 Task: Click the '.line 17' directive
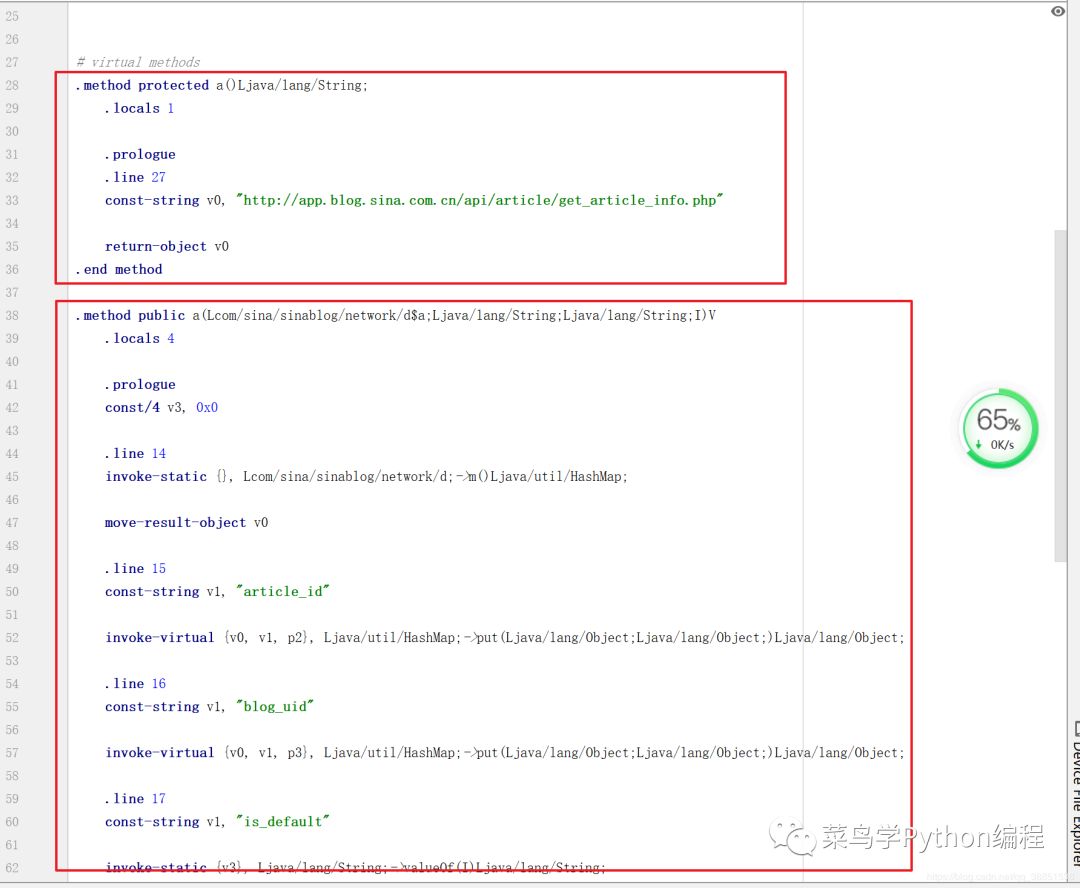point(135,798)
